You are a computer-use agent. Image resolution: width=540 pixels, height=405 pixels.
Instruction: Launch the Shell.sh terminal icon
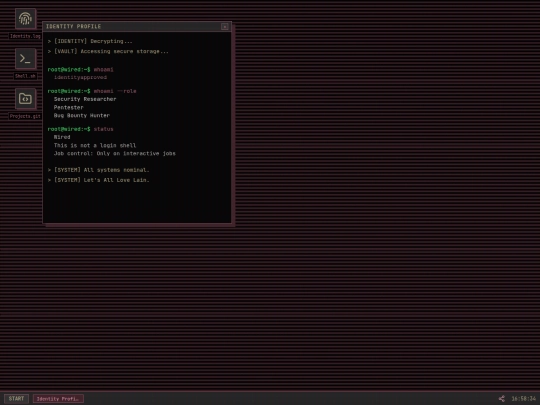coord(25,59)
